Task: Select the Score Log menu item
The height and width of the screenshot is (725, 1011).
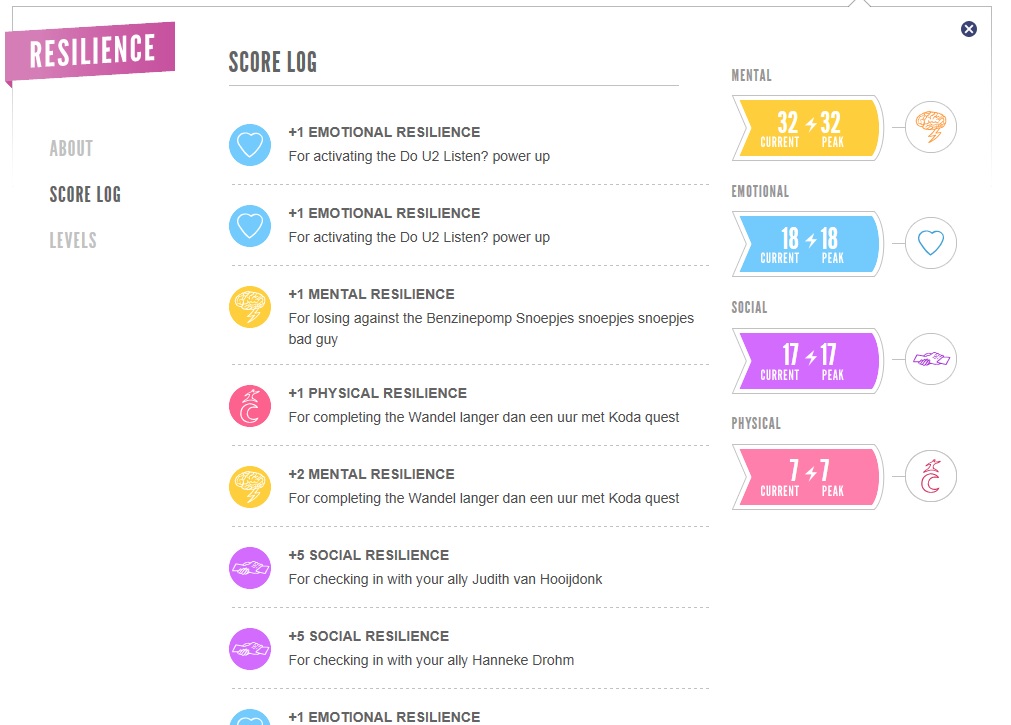Action: [x=85, y=195]
